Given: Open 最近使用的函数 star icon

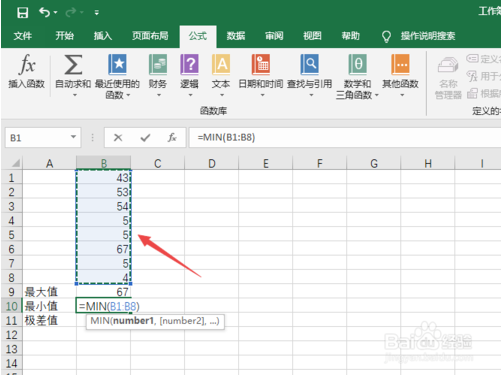Looking at the screenshot, I should click(x=117, y=64).
